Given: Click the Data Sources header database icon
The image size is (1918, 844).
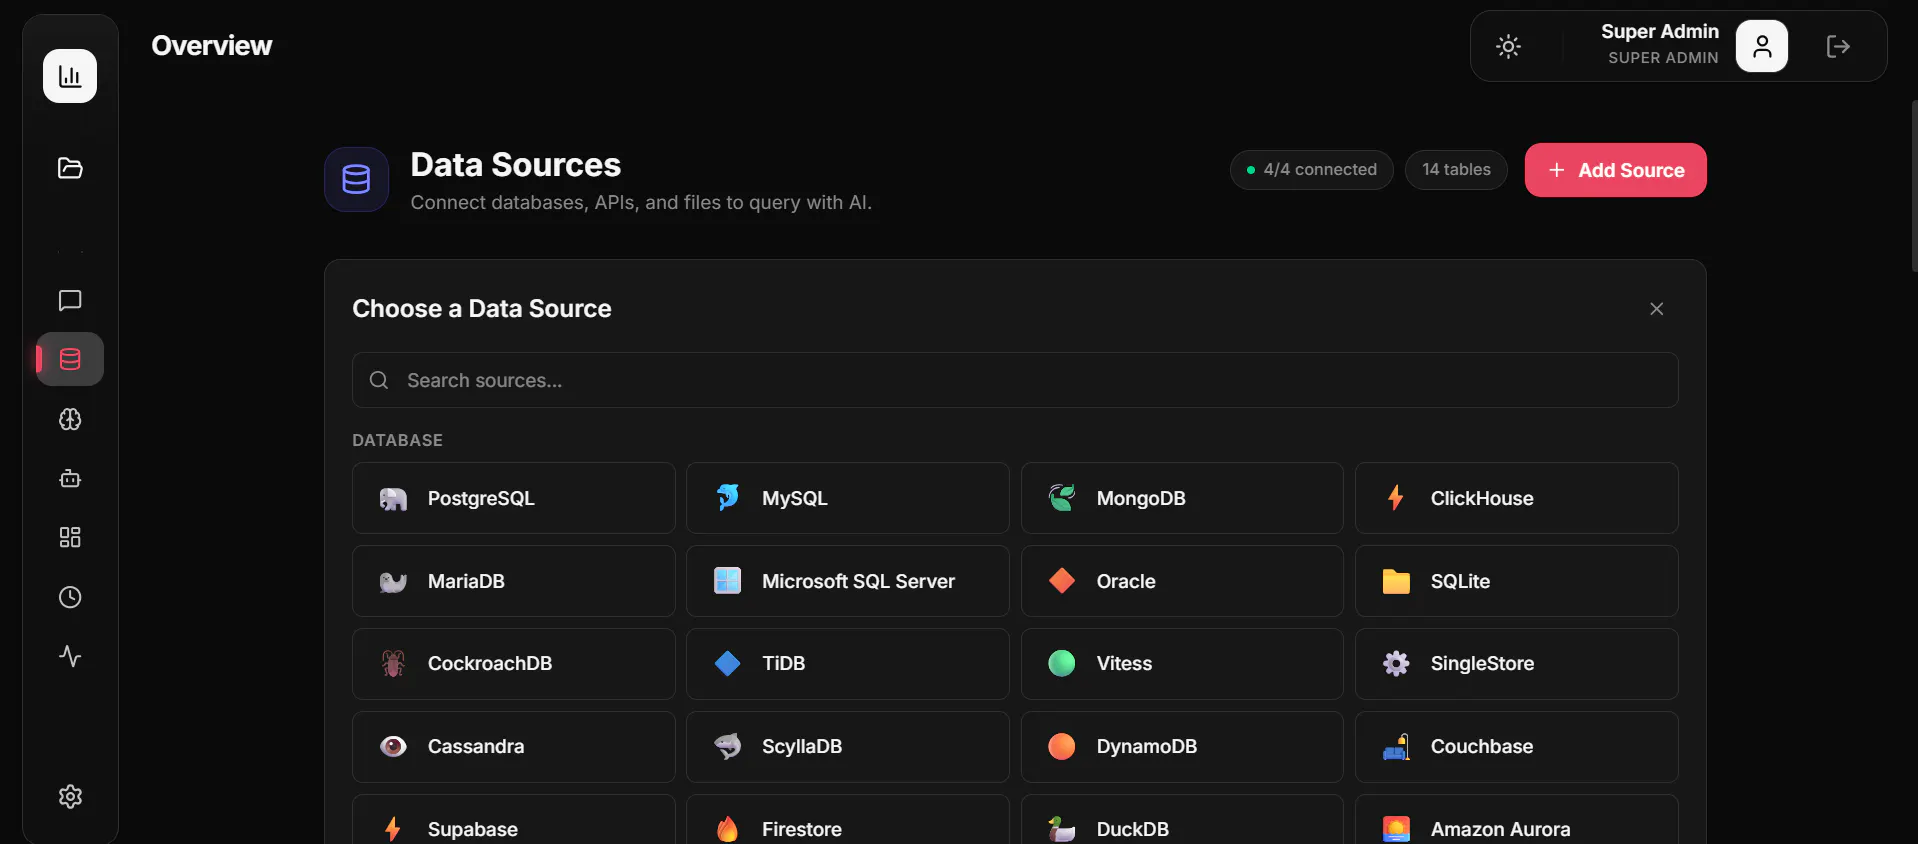Looking at the screenshot, I should (356, 180).
